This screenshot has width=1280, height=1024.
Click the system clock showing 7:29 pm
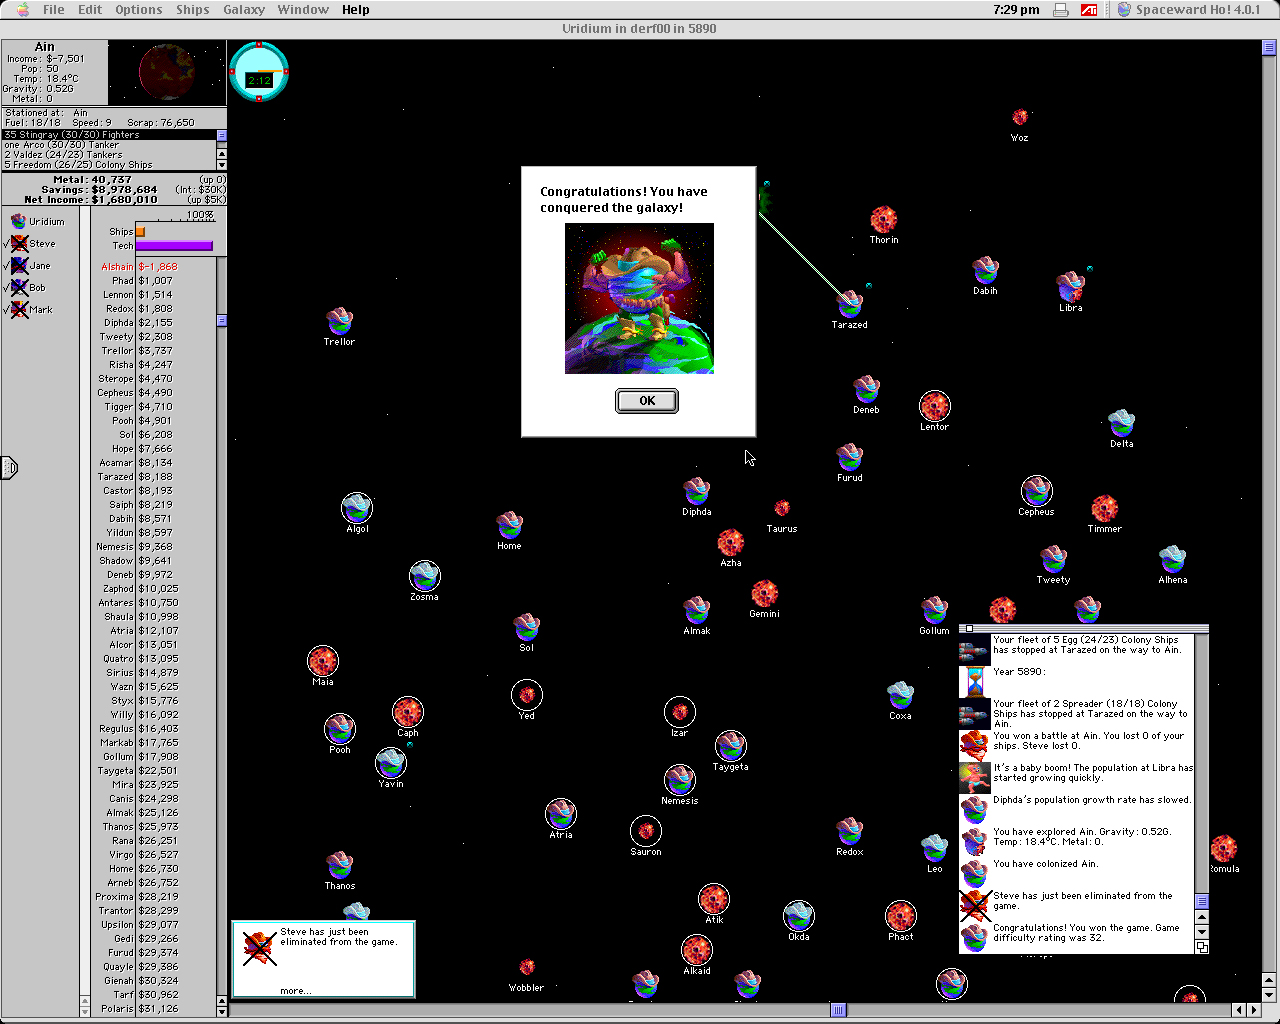[1017, 9]
